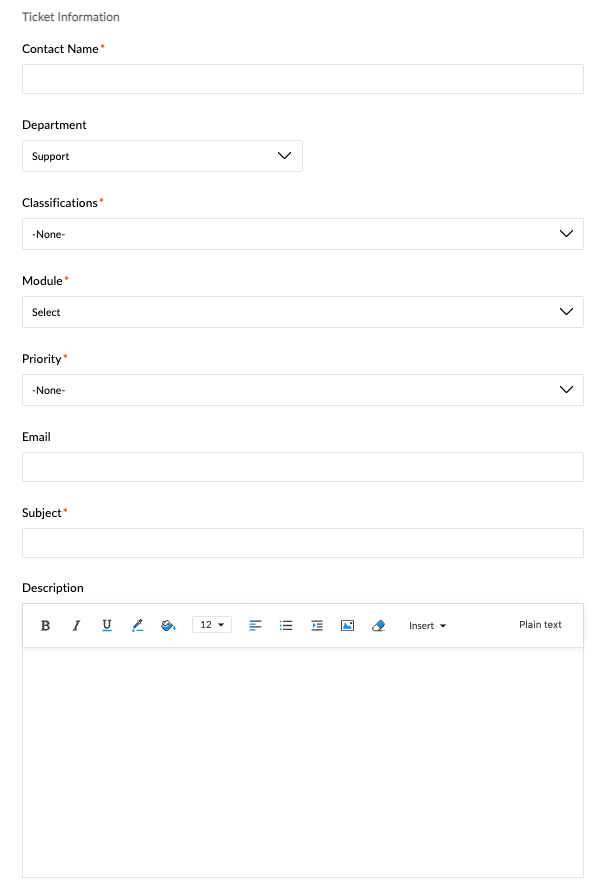Click into the Subject field
Viewport: 604px width, 891px height.
click(x=303, y=543)
